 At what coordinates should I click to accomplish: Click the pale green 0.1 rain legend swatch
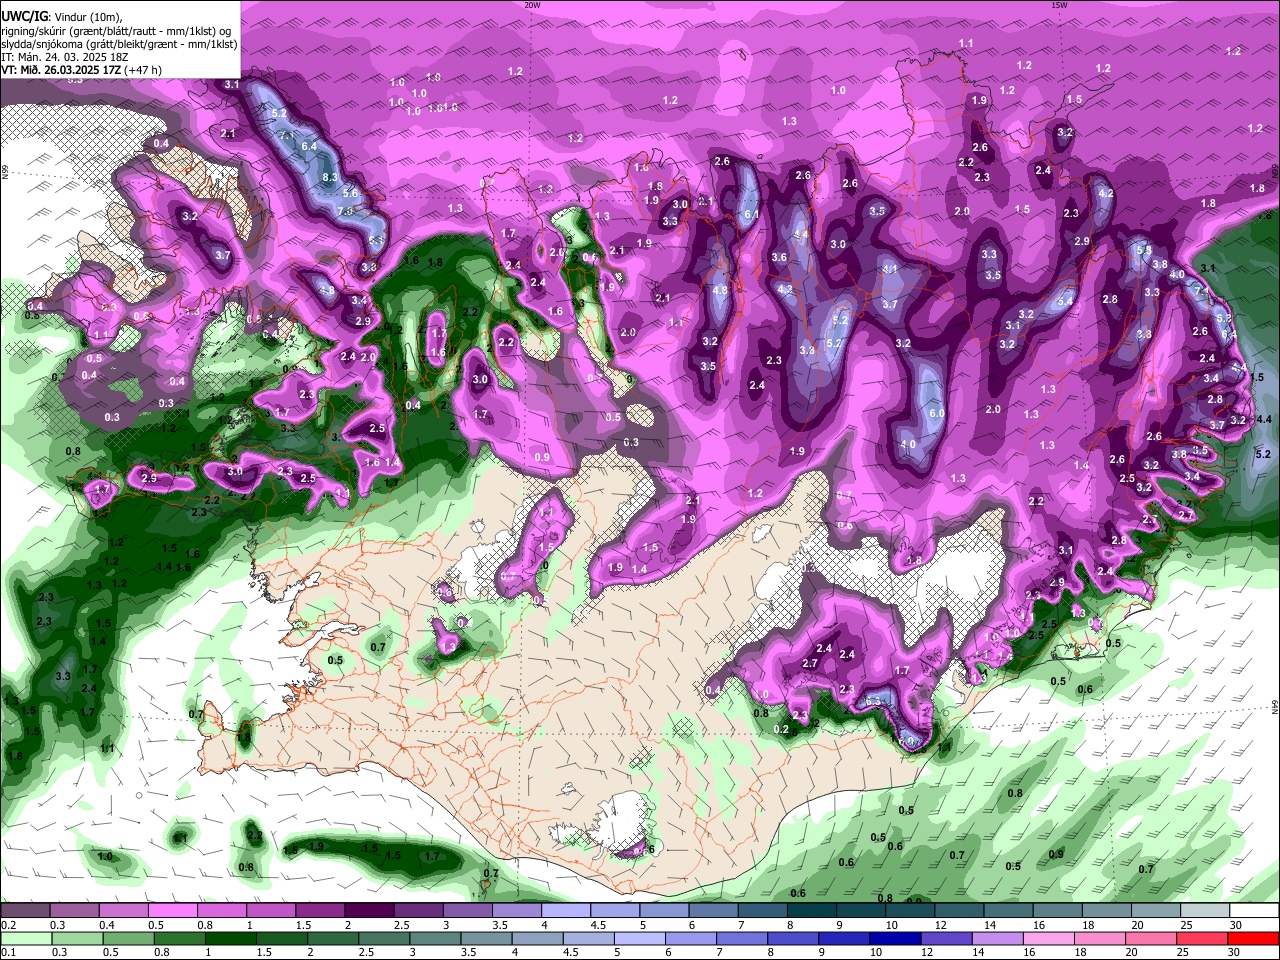[x=26, y=938]
